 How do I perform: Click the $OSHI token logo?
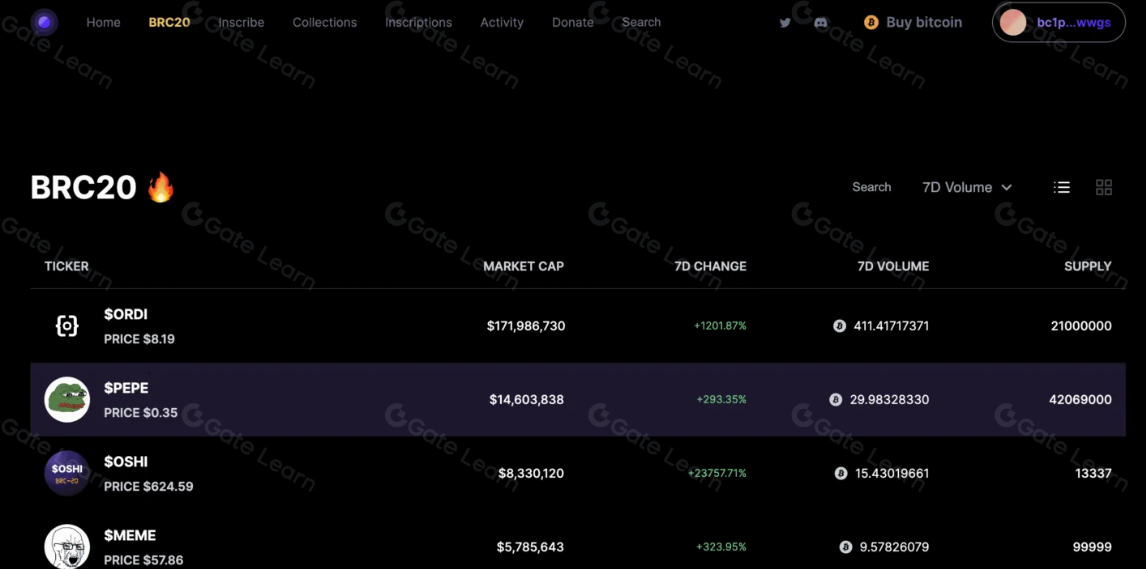pyautogui.click(x=67, y=473)
